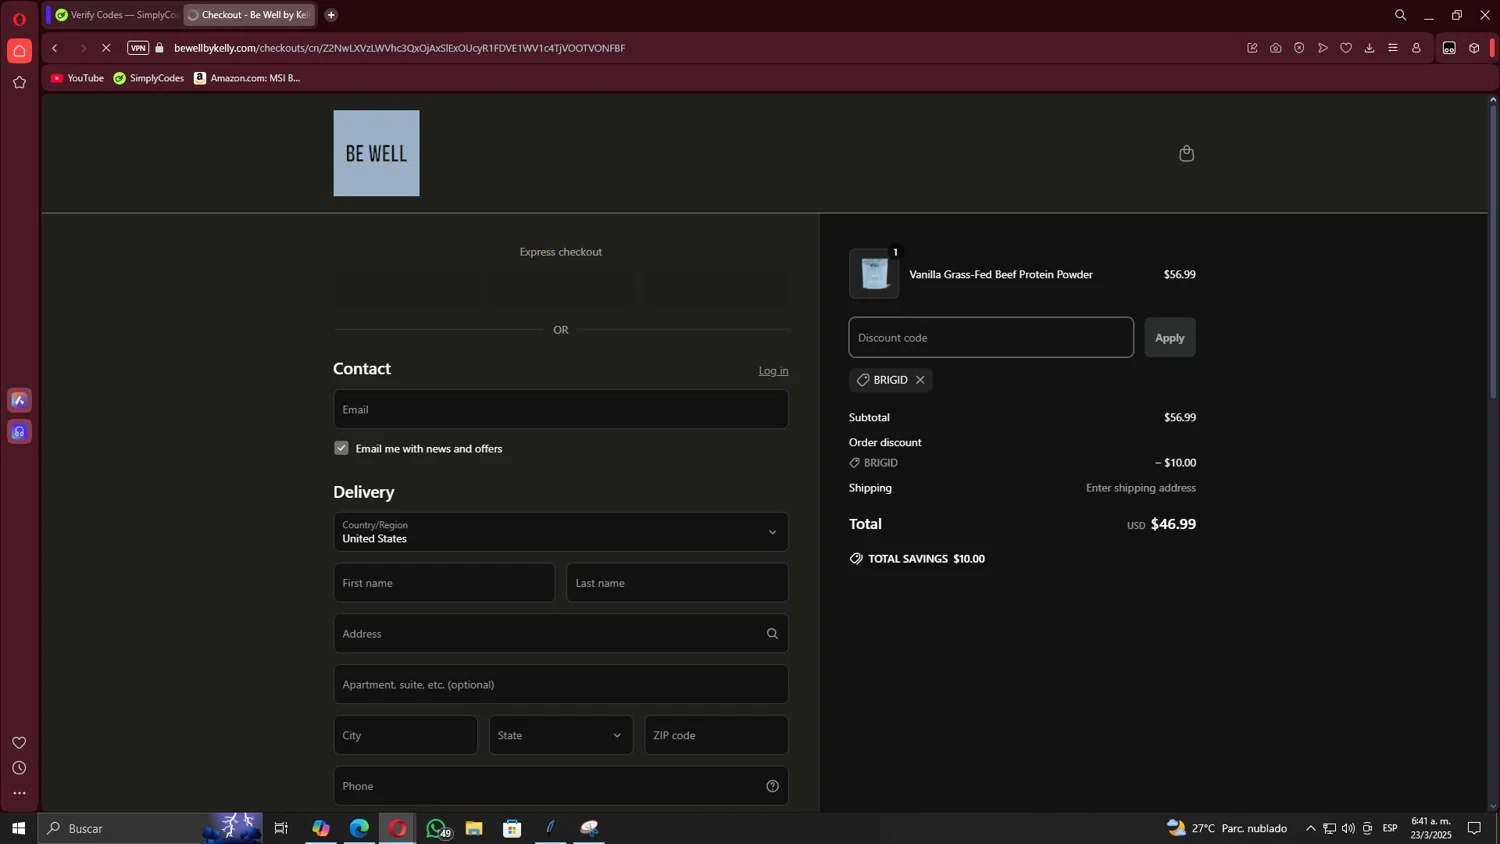Click the Buscar taskbar search box
The image size is (1500, 844).
pyautogui.click(x=150, y=828)
